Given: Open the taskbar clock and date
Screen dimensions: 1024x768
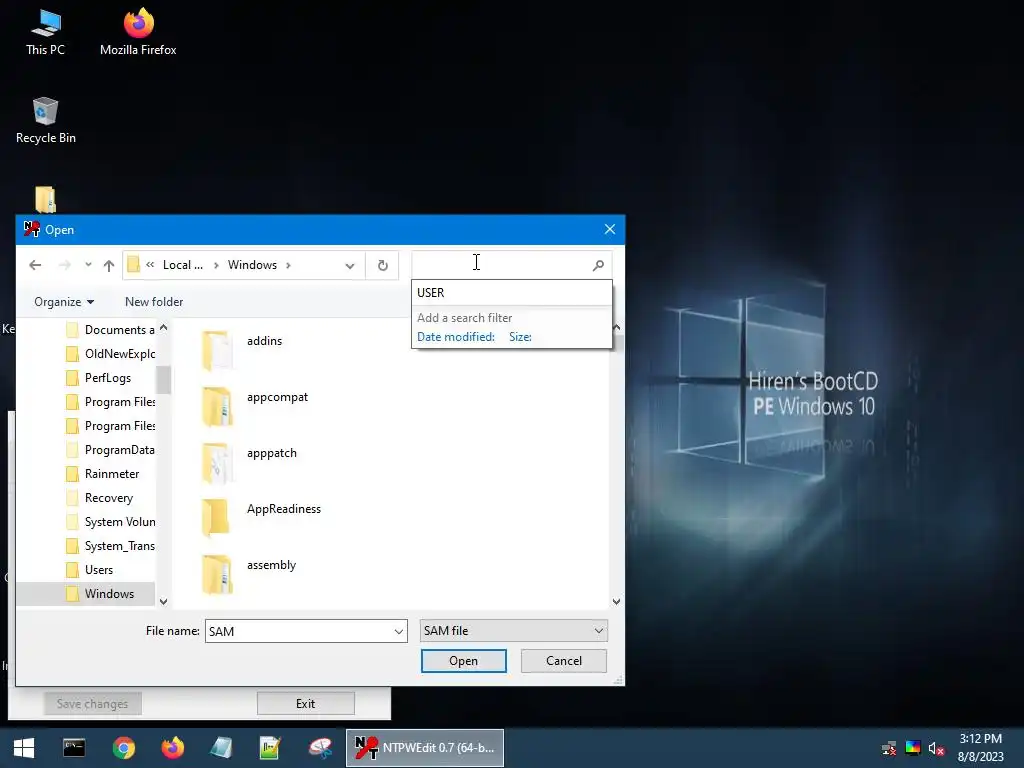Looking at the screenshot, I should click(x=980, y=748).
